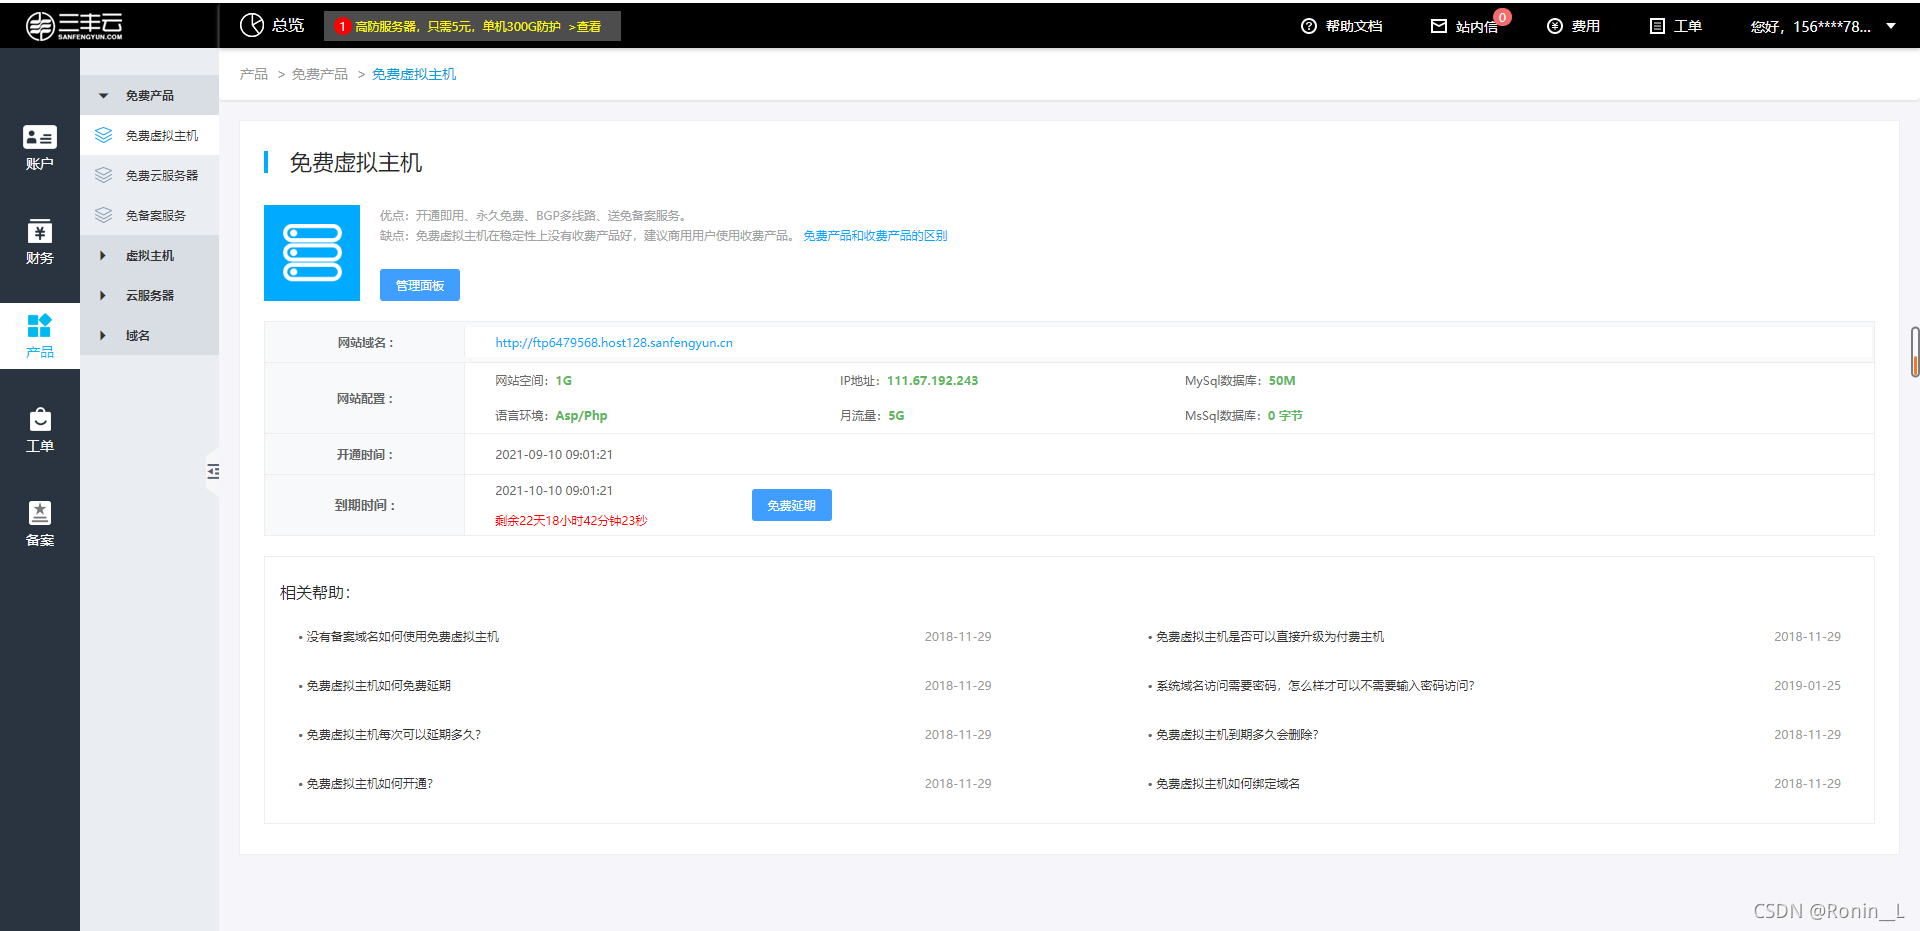The width and height of the screenshot is (1920, 931).
Task: Open help 免费虚拟主机到期多久会删除?
Action: click(1237, 734)
